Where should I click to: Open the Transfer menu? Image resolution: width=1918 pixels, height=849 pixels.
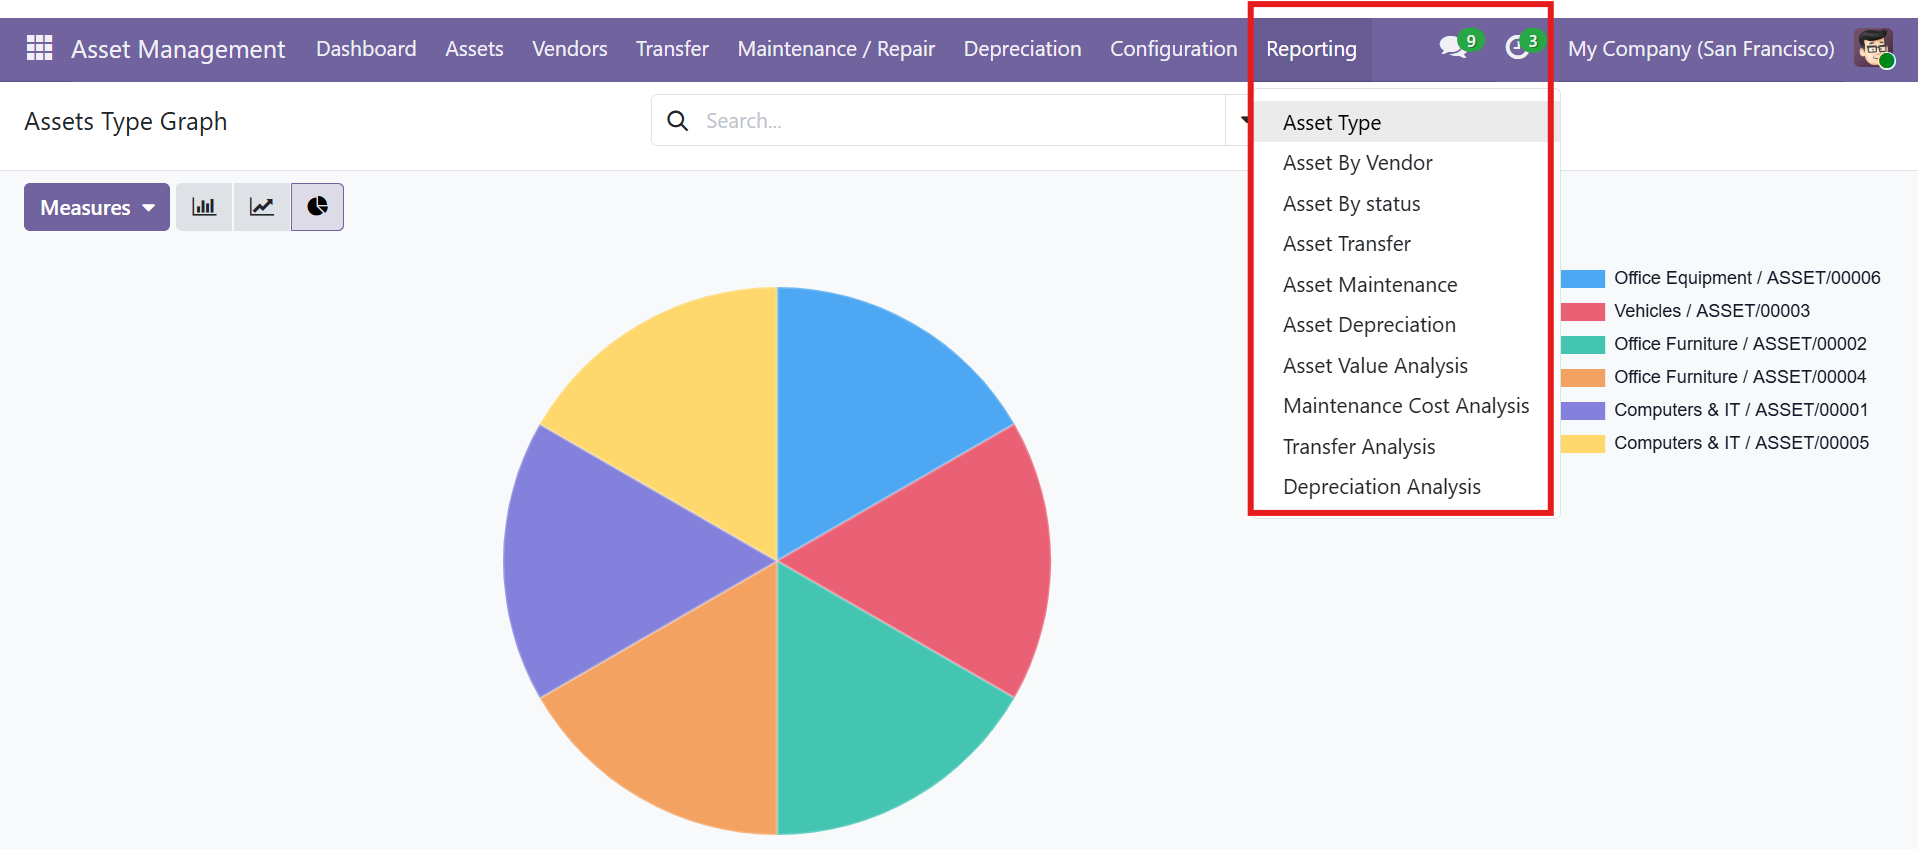click(x=672, y=49)
